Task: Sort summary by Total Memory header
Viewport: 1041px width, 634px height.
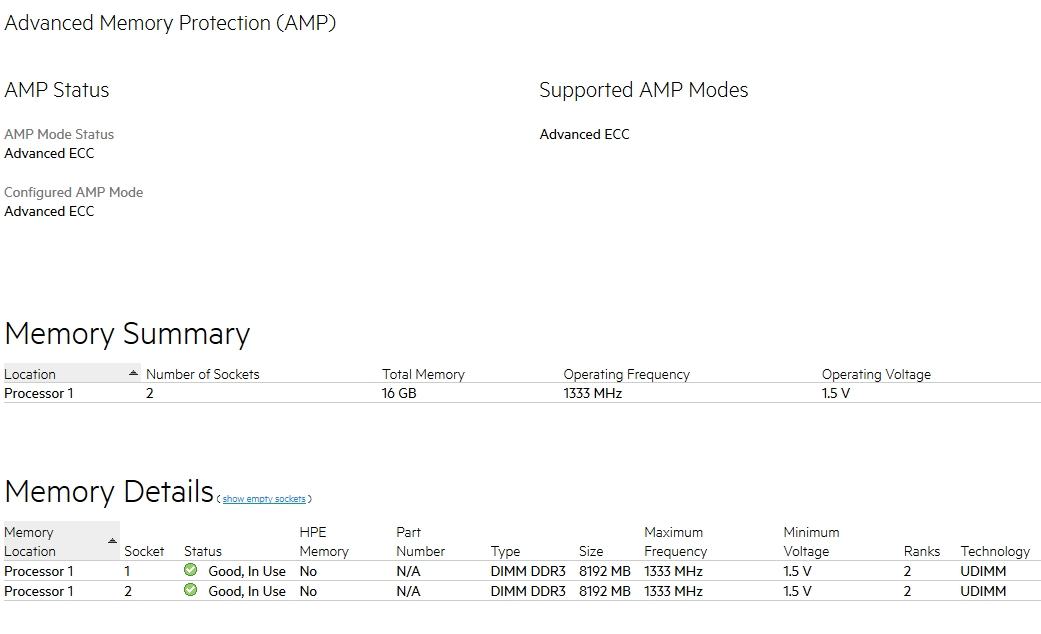Action: click(x=423, y=374)
